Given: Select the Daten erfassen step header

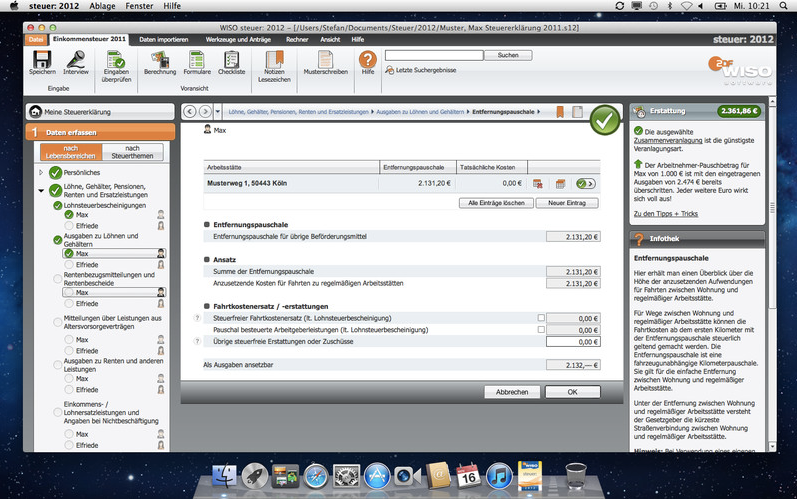Looking at the screenshot, I should 100,132.
